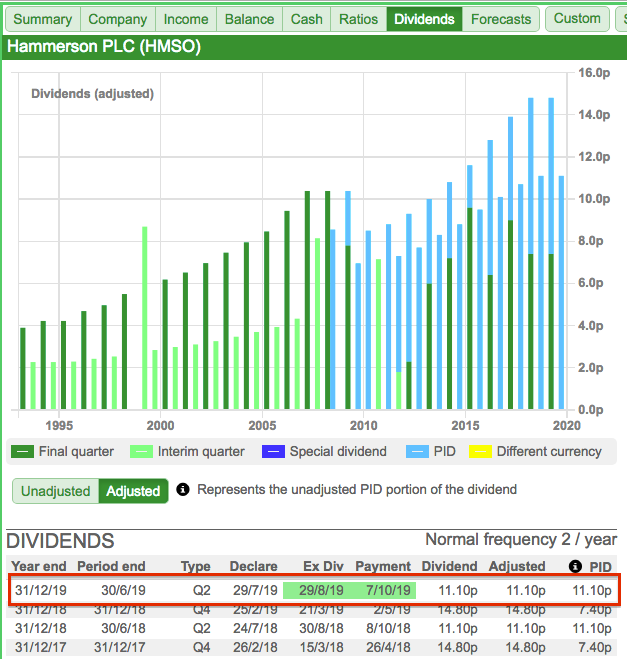Click declare date 26/2/18
Image resolution: width=627 pixels, height=659 pixels.
(256, 647)
